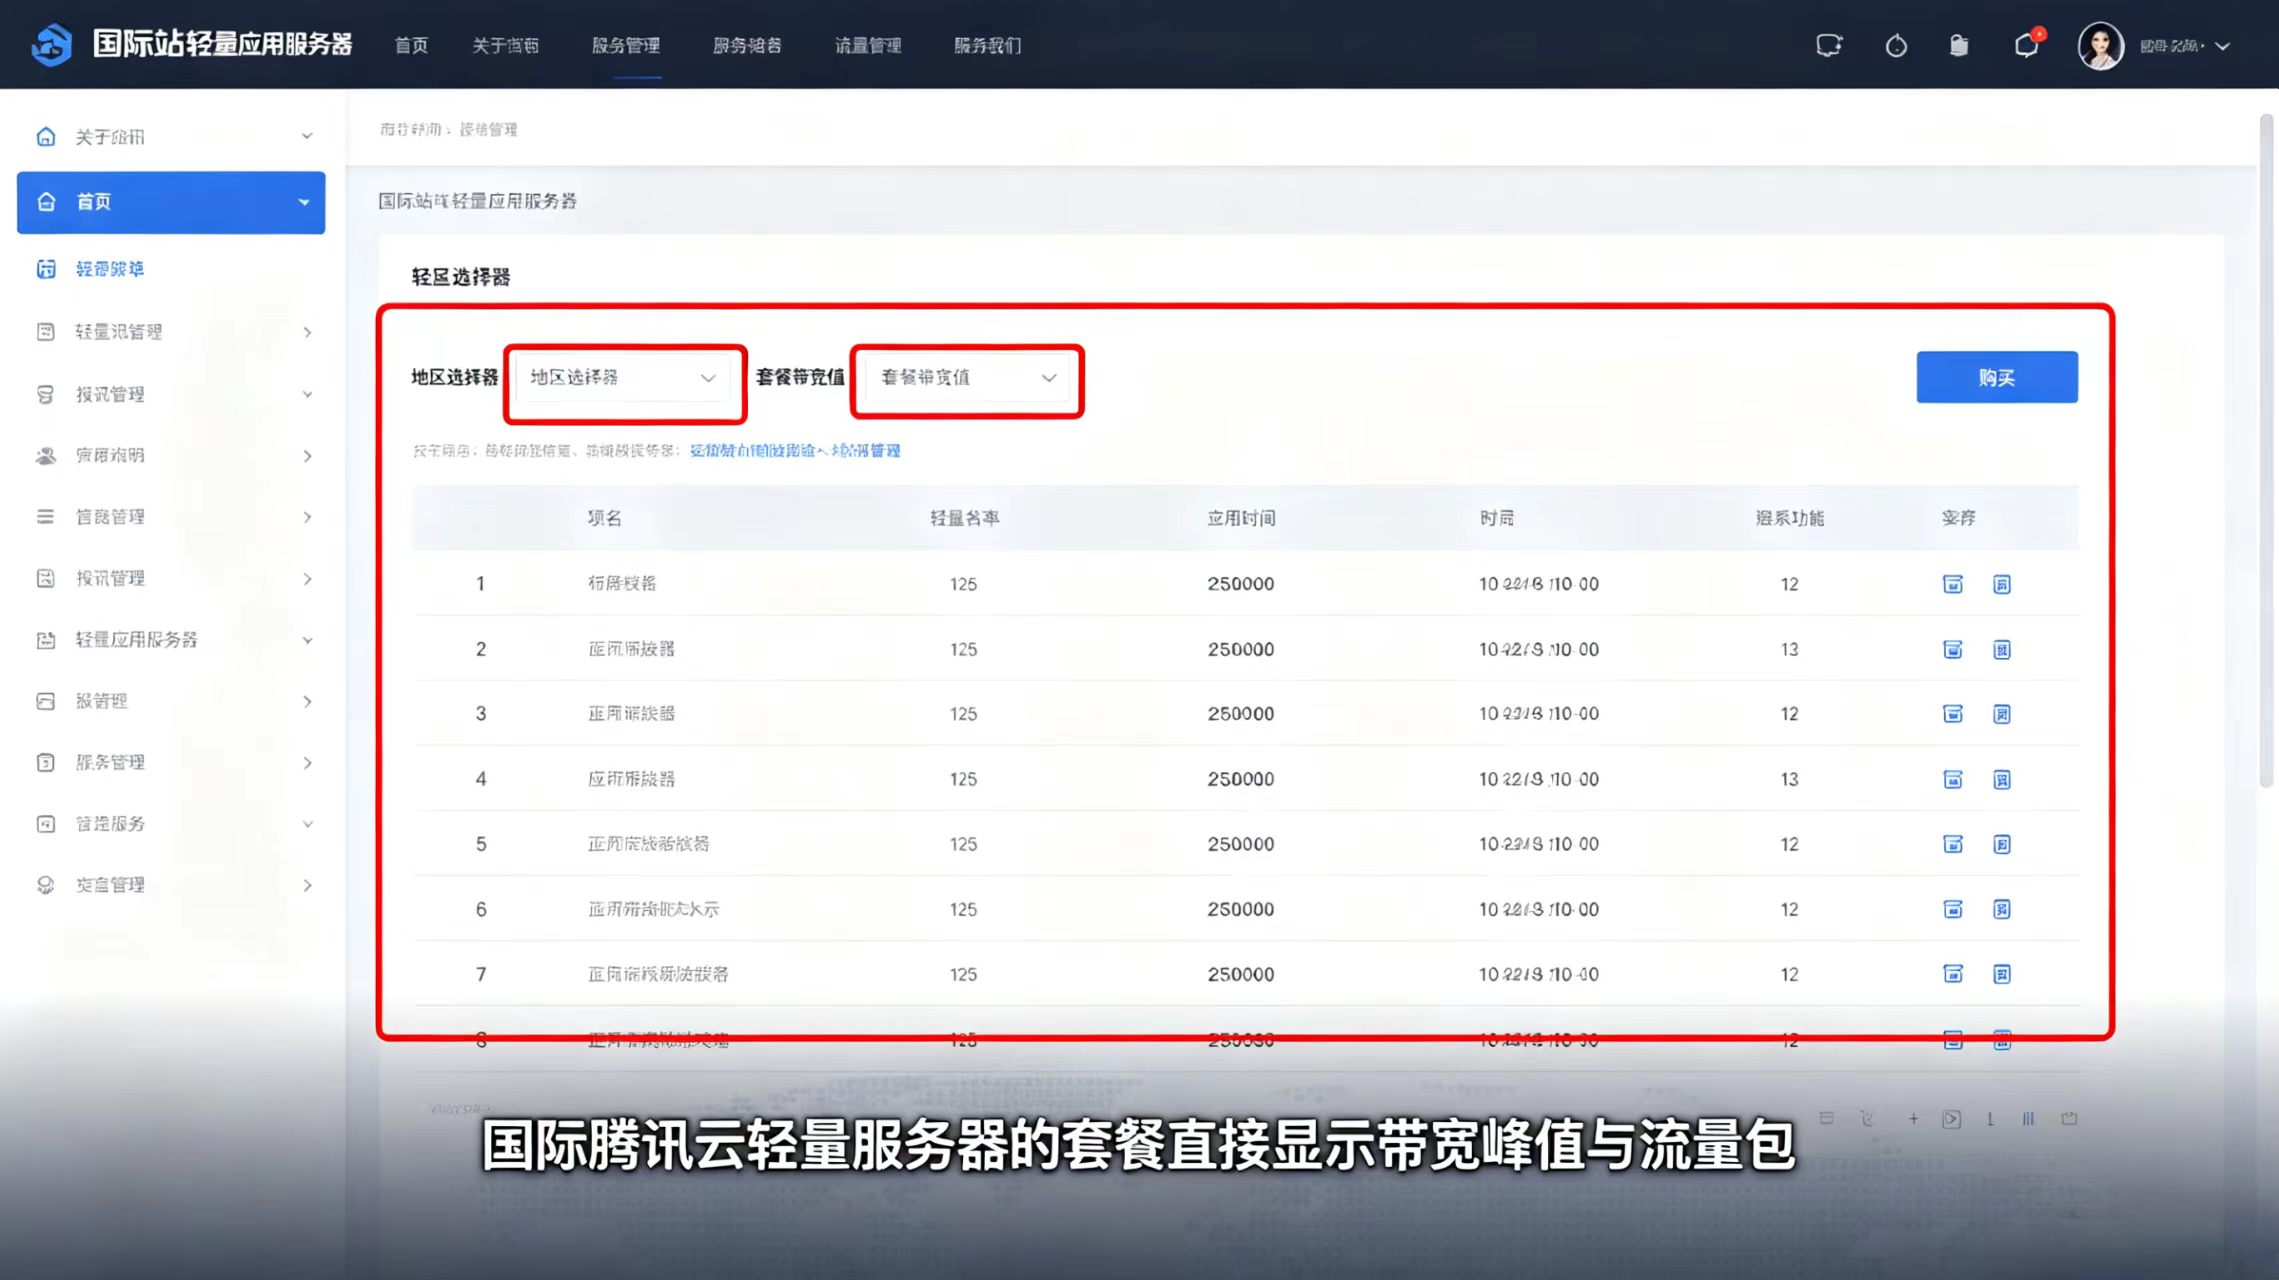The height and width of the screenshot is (1280, 2279).
Task: Click the timer icon in header
Action: (x=1896, y=46)
